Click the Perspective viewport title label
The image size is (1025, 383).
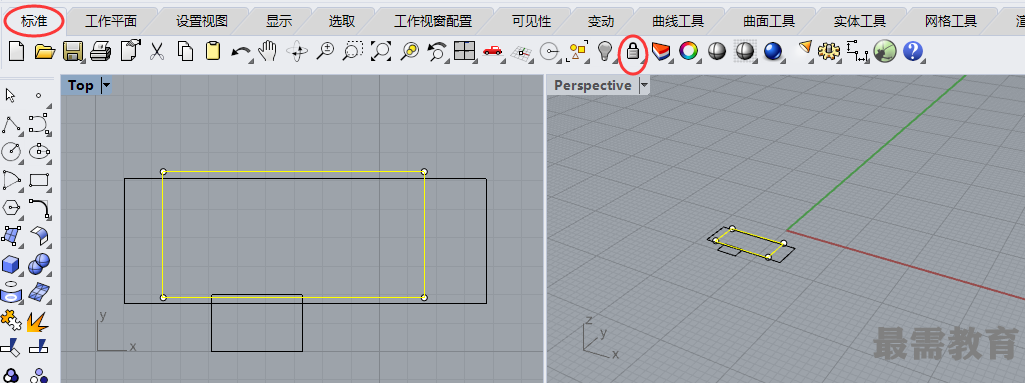[592, 86]
